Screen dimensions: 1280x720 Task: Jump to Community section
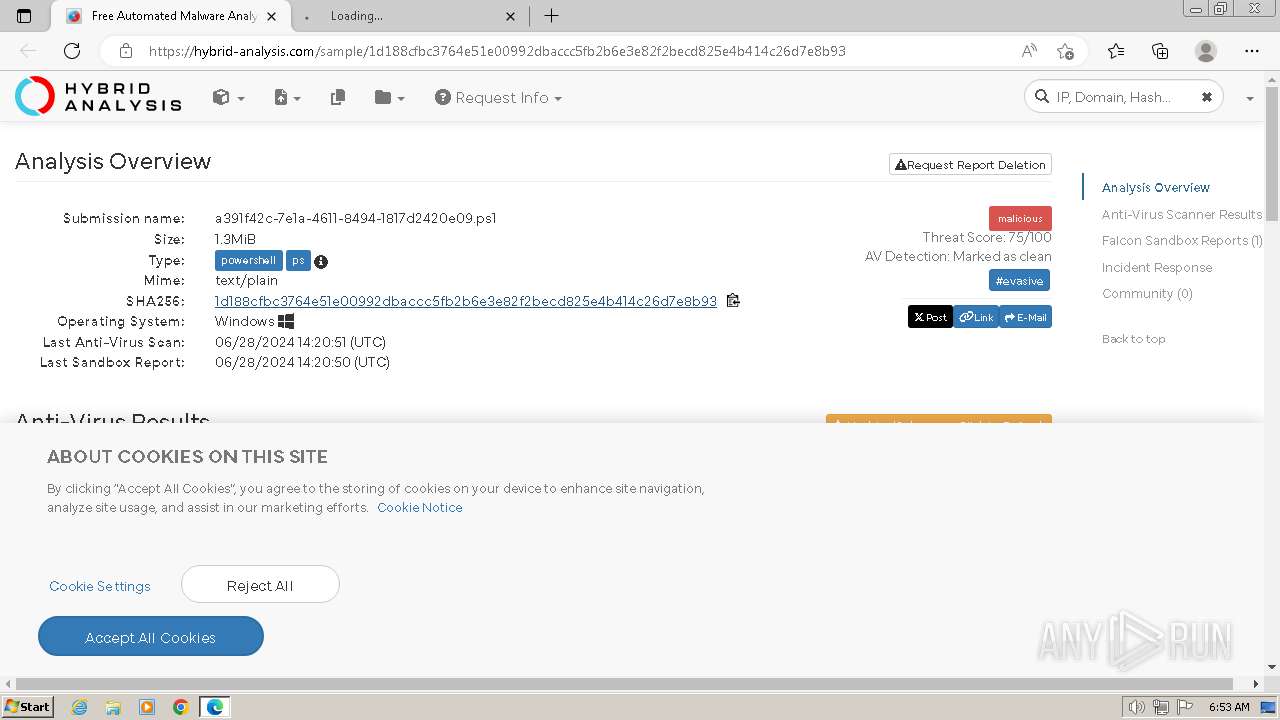click(1147, 293)
